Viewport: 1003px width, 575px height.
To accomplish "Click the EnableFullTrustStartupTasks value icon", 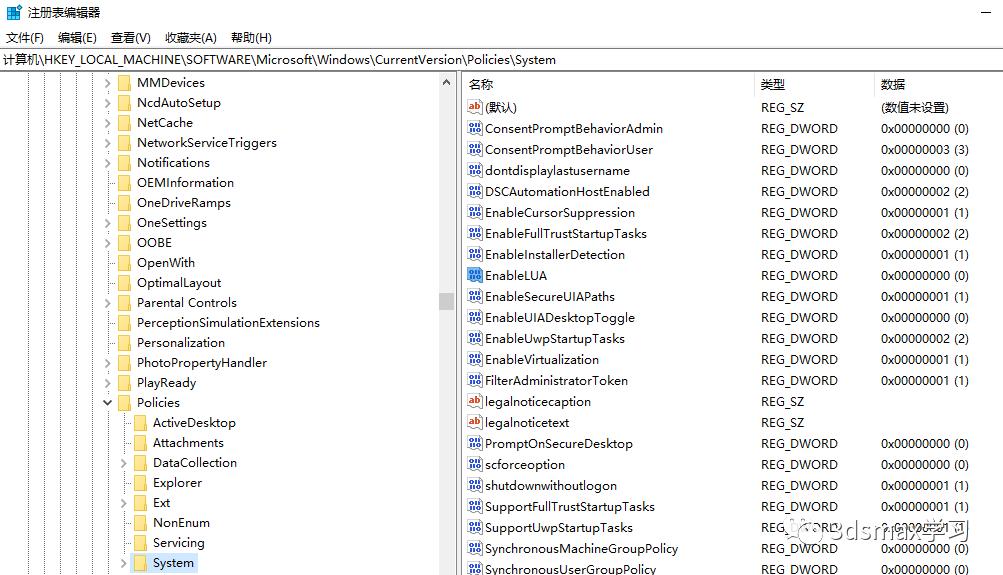I will [475, 233].
